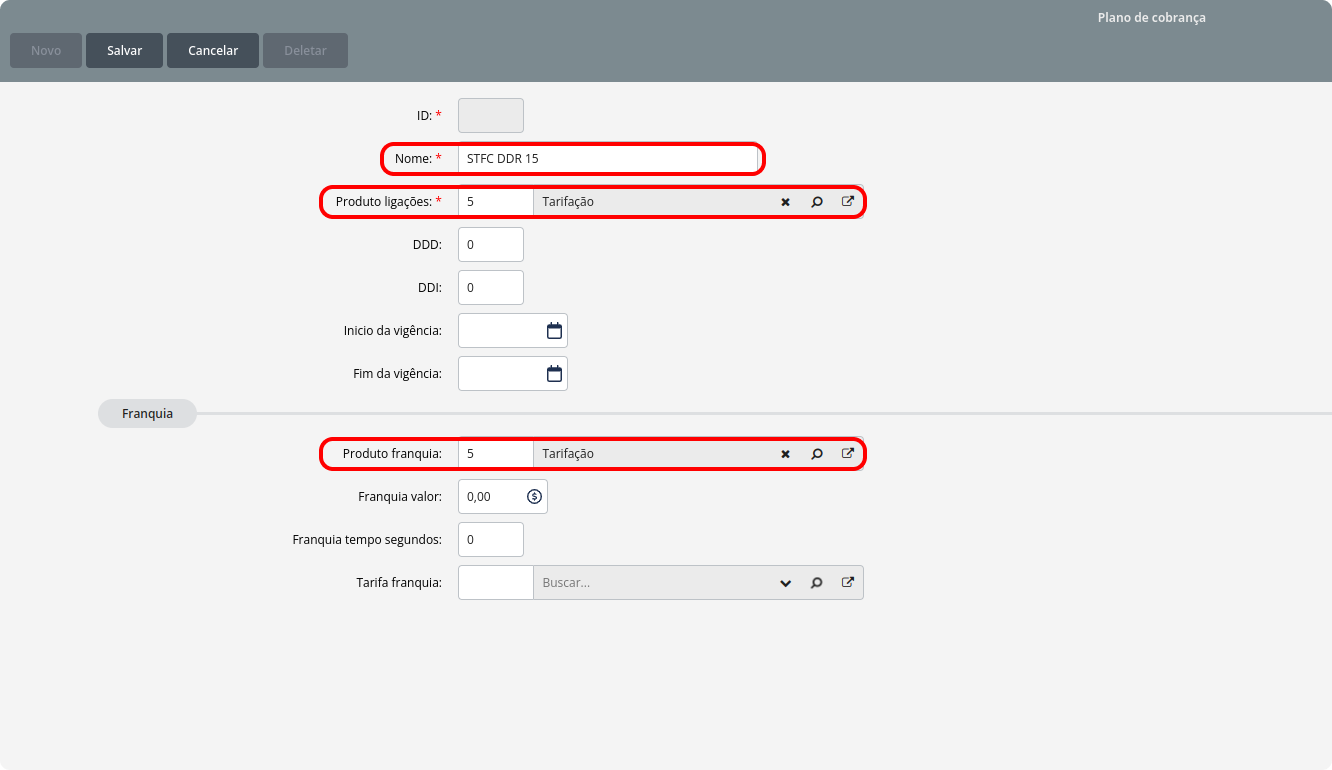Search Tarifa franquia using the magnifier icon
This screenshot has width=1332, height=770.
[816, 583]
